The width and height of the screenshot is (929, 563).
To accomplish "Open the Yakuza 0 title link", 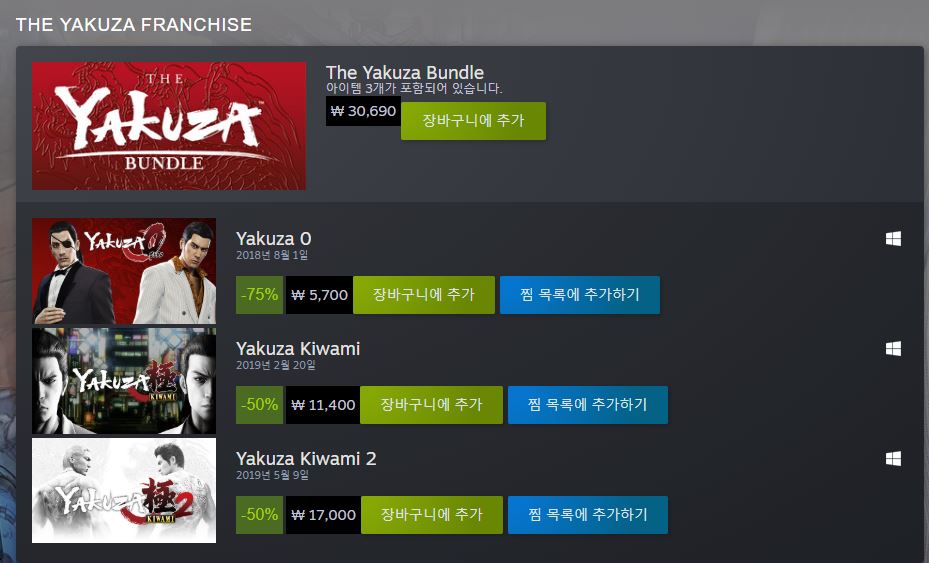I will 273,238.
